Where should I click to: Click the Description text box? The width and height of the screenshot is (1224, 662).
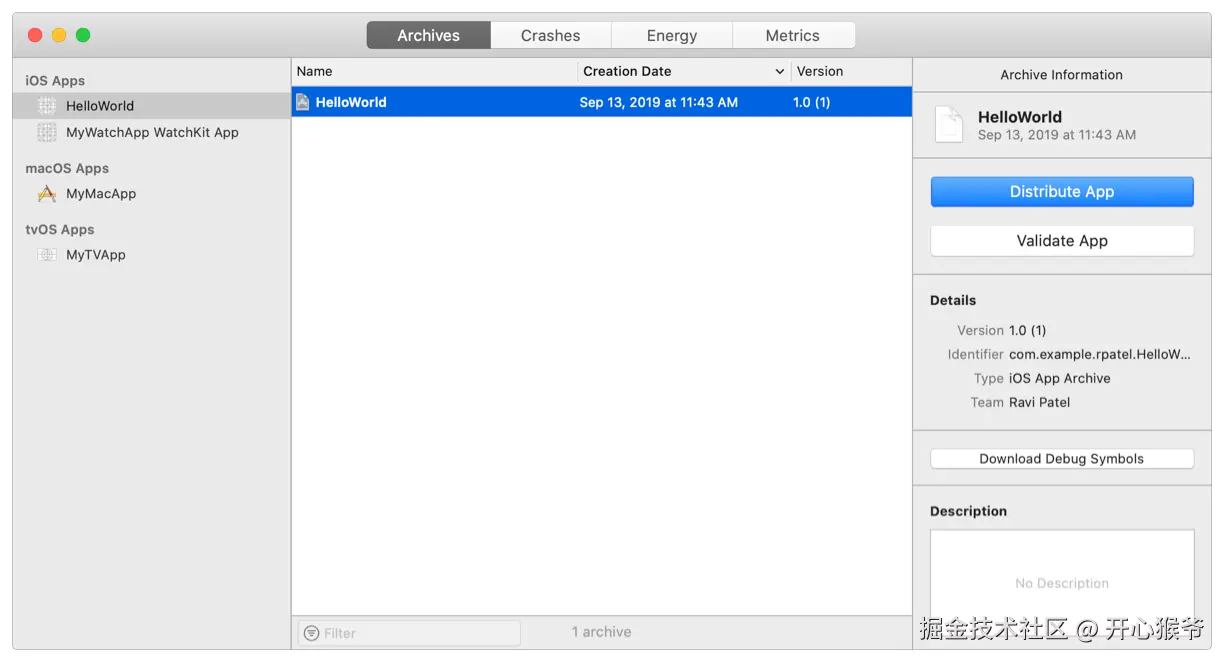[1062, 584]
